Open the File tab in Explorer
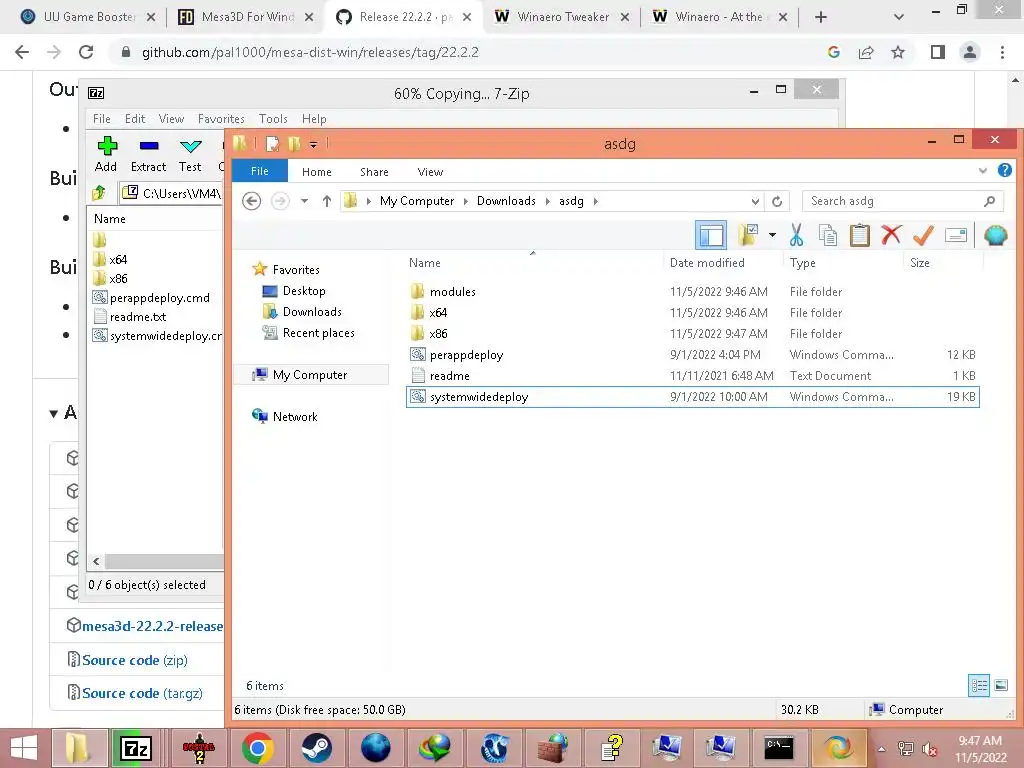The width and height of the screenshot is (1024, 768). 259,171
